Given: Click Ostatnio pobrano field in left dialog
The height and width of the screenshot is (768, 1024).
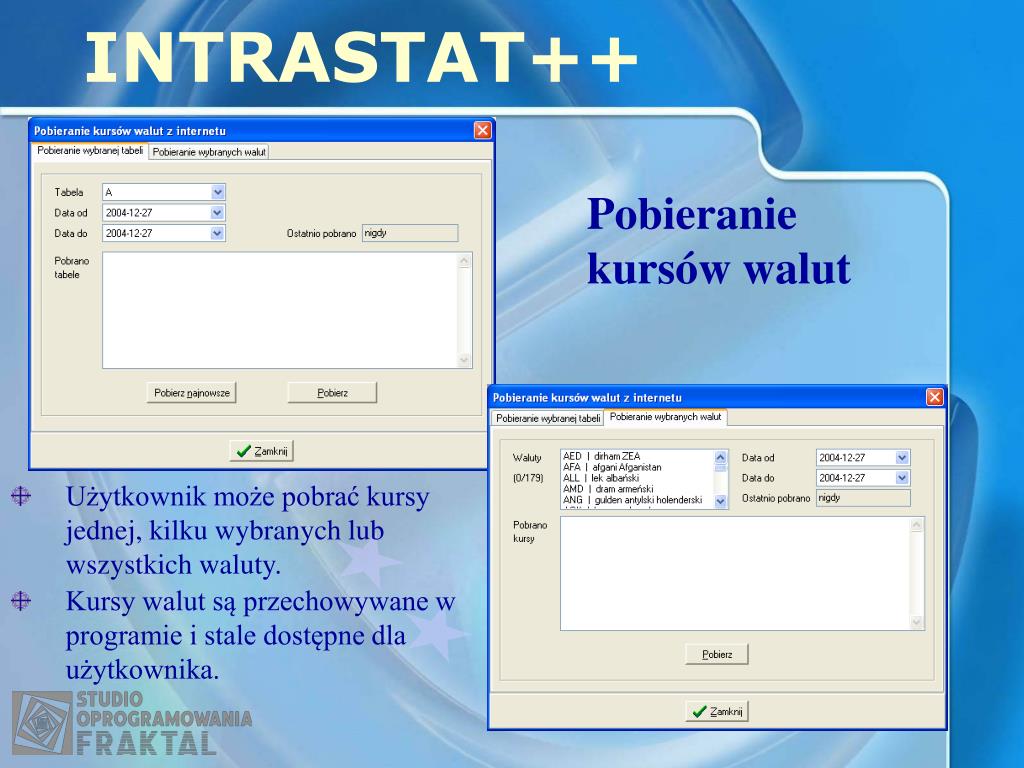Looking at the screenshot, I should pyautogui.click(x=410, y=233).
